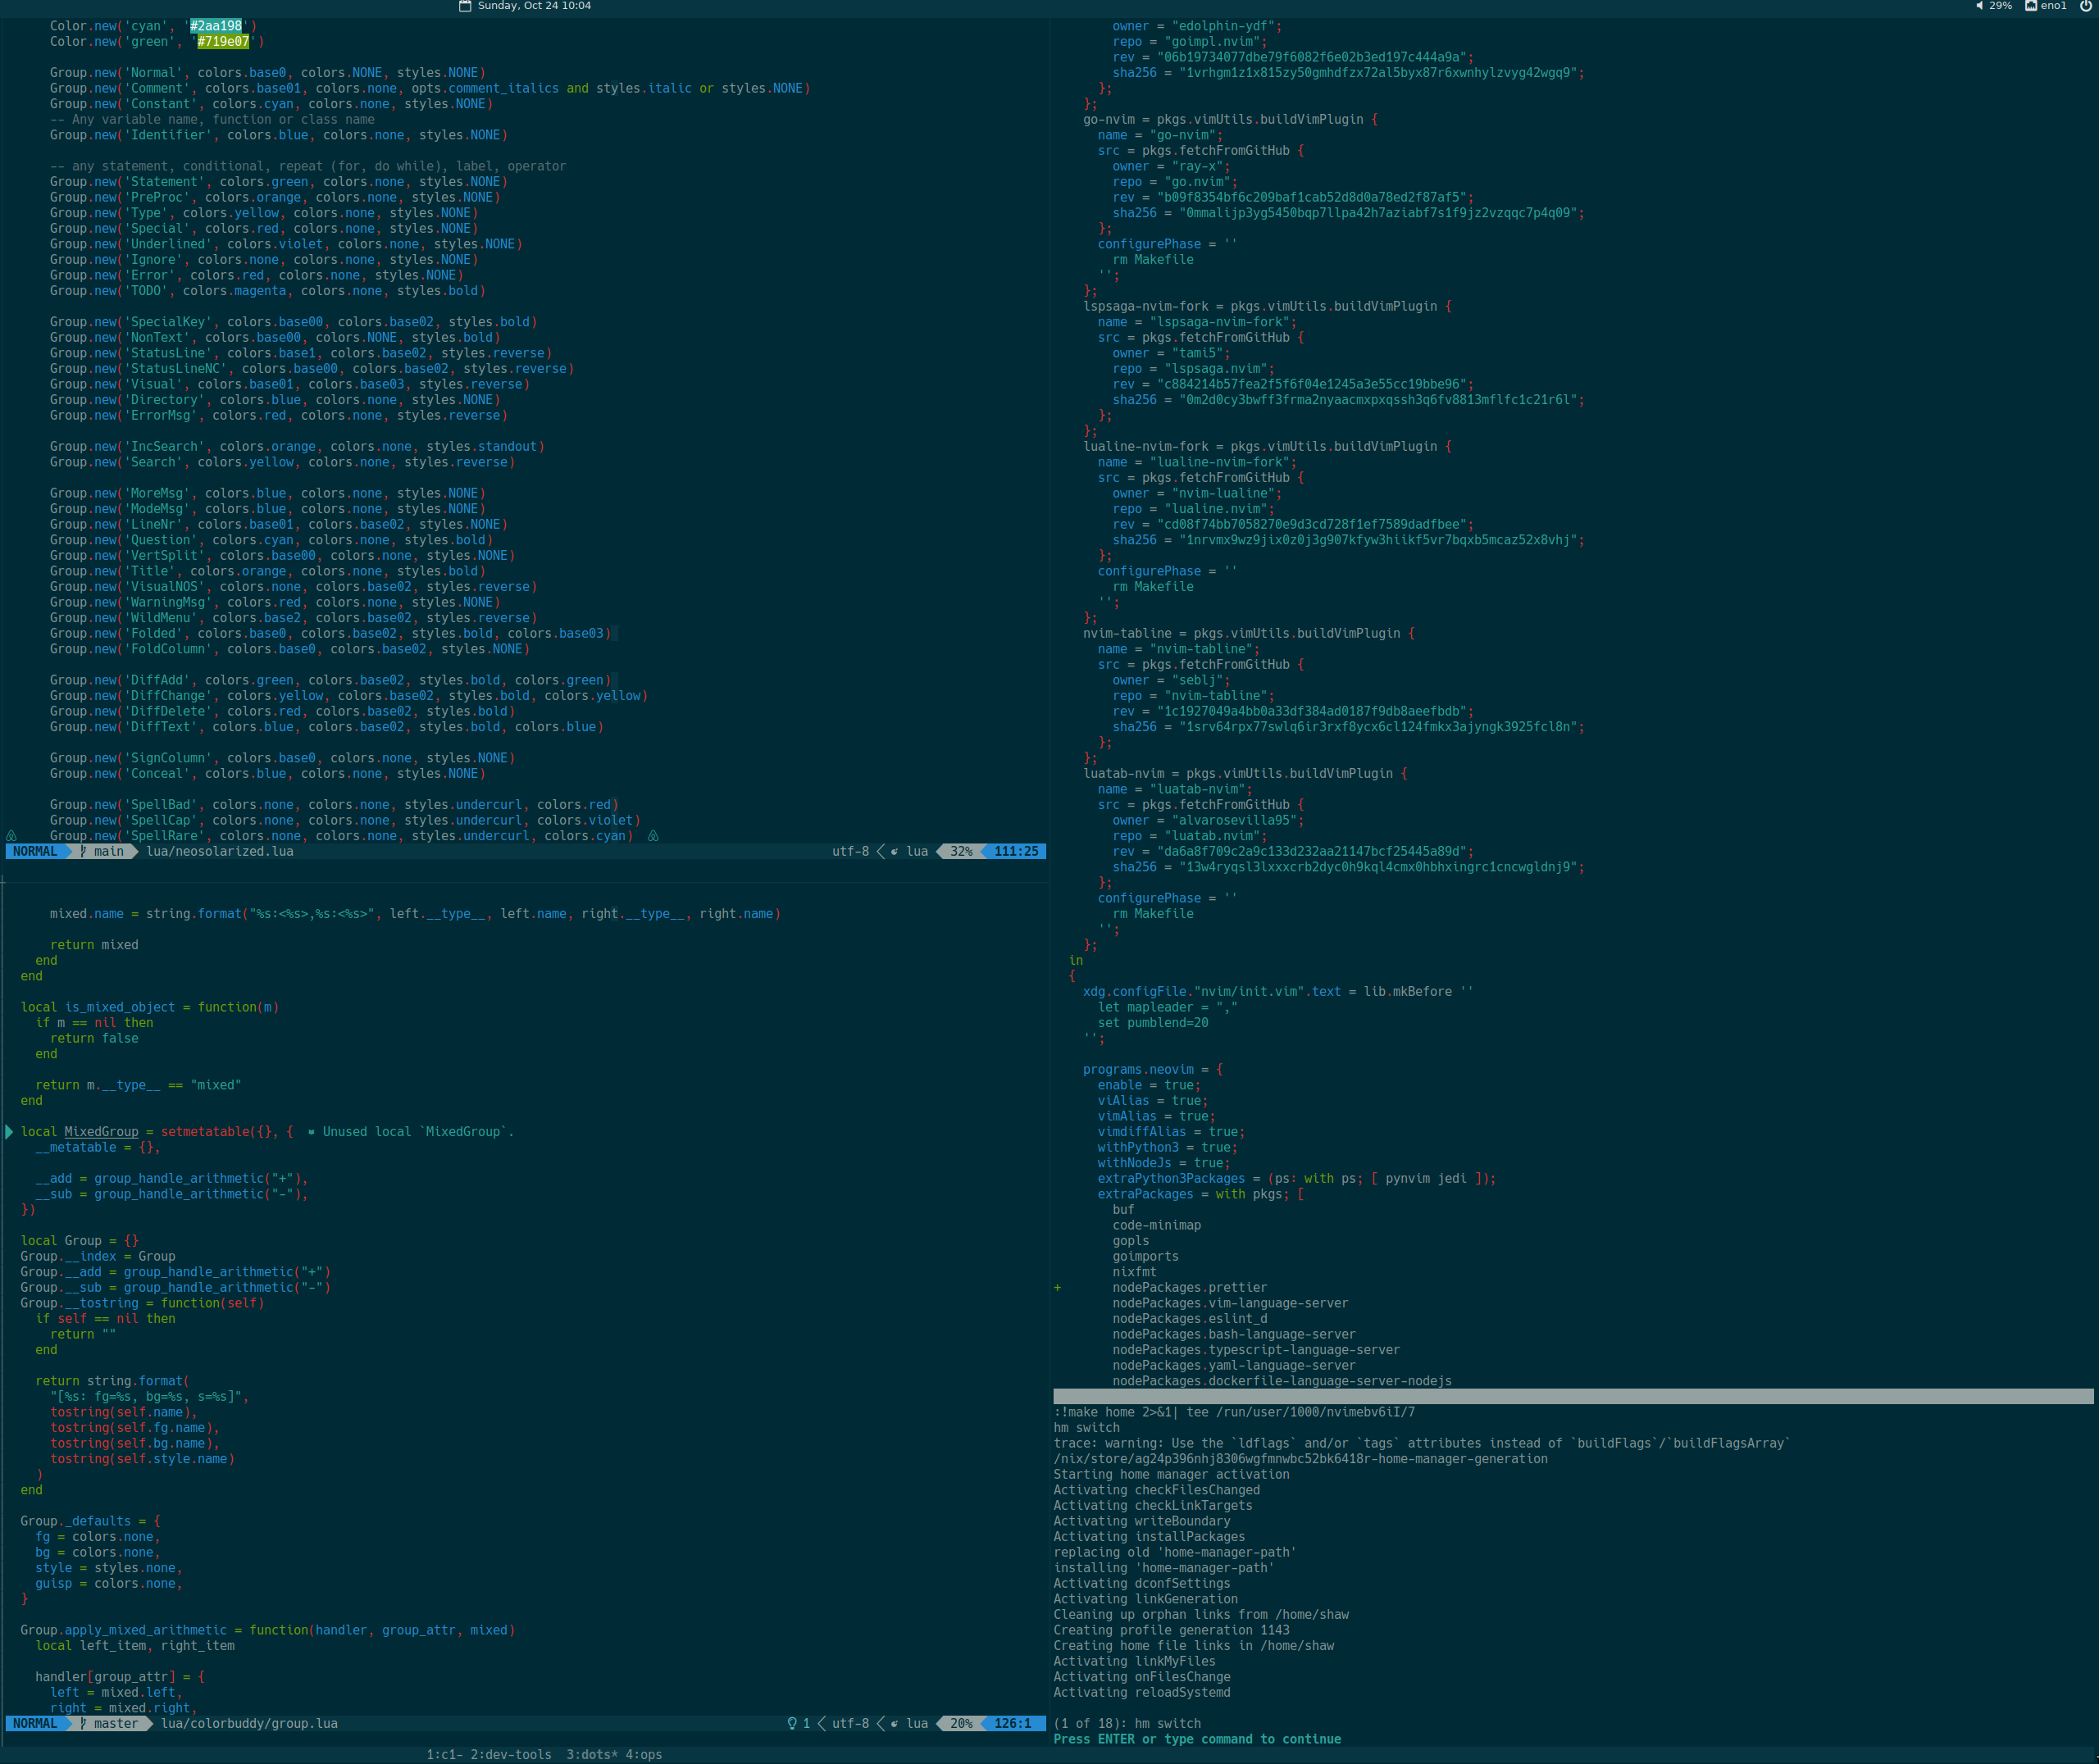The height and width of the screenshot is (1764, 2099).
Task: Switch to tmux window 4:ops
Action: [643, 1754]
